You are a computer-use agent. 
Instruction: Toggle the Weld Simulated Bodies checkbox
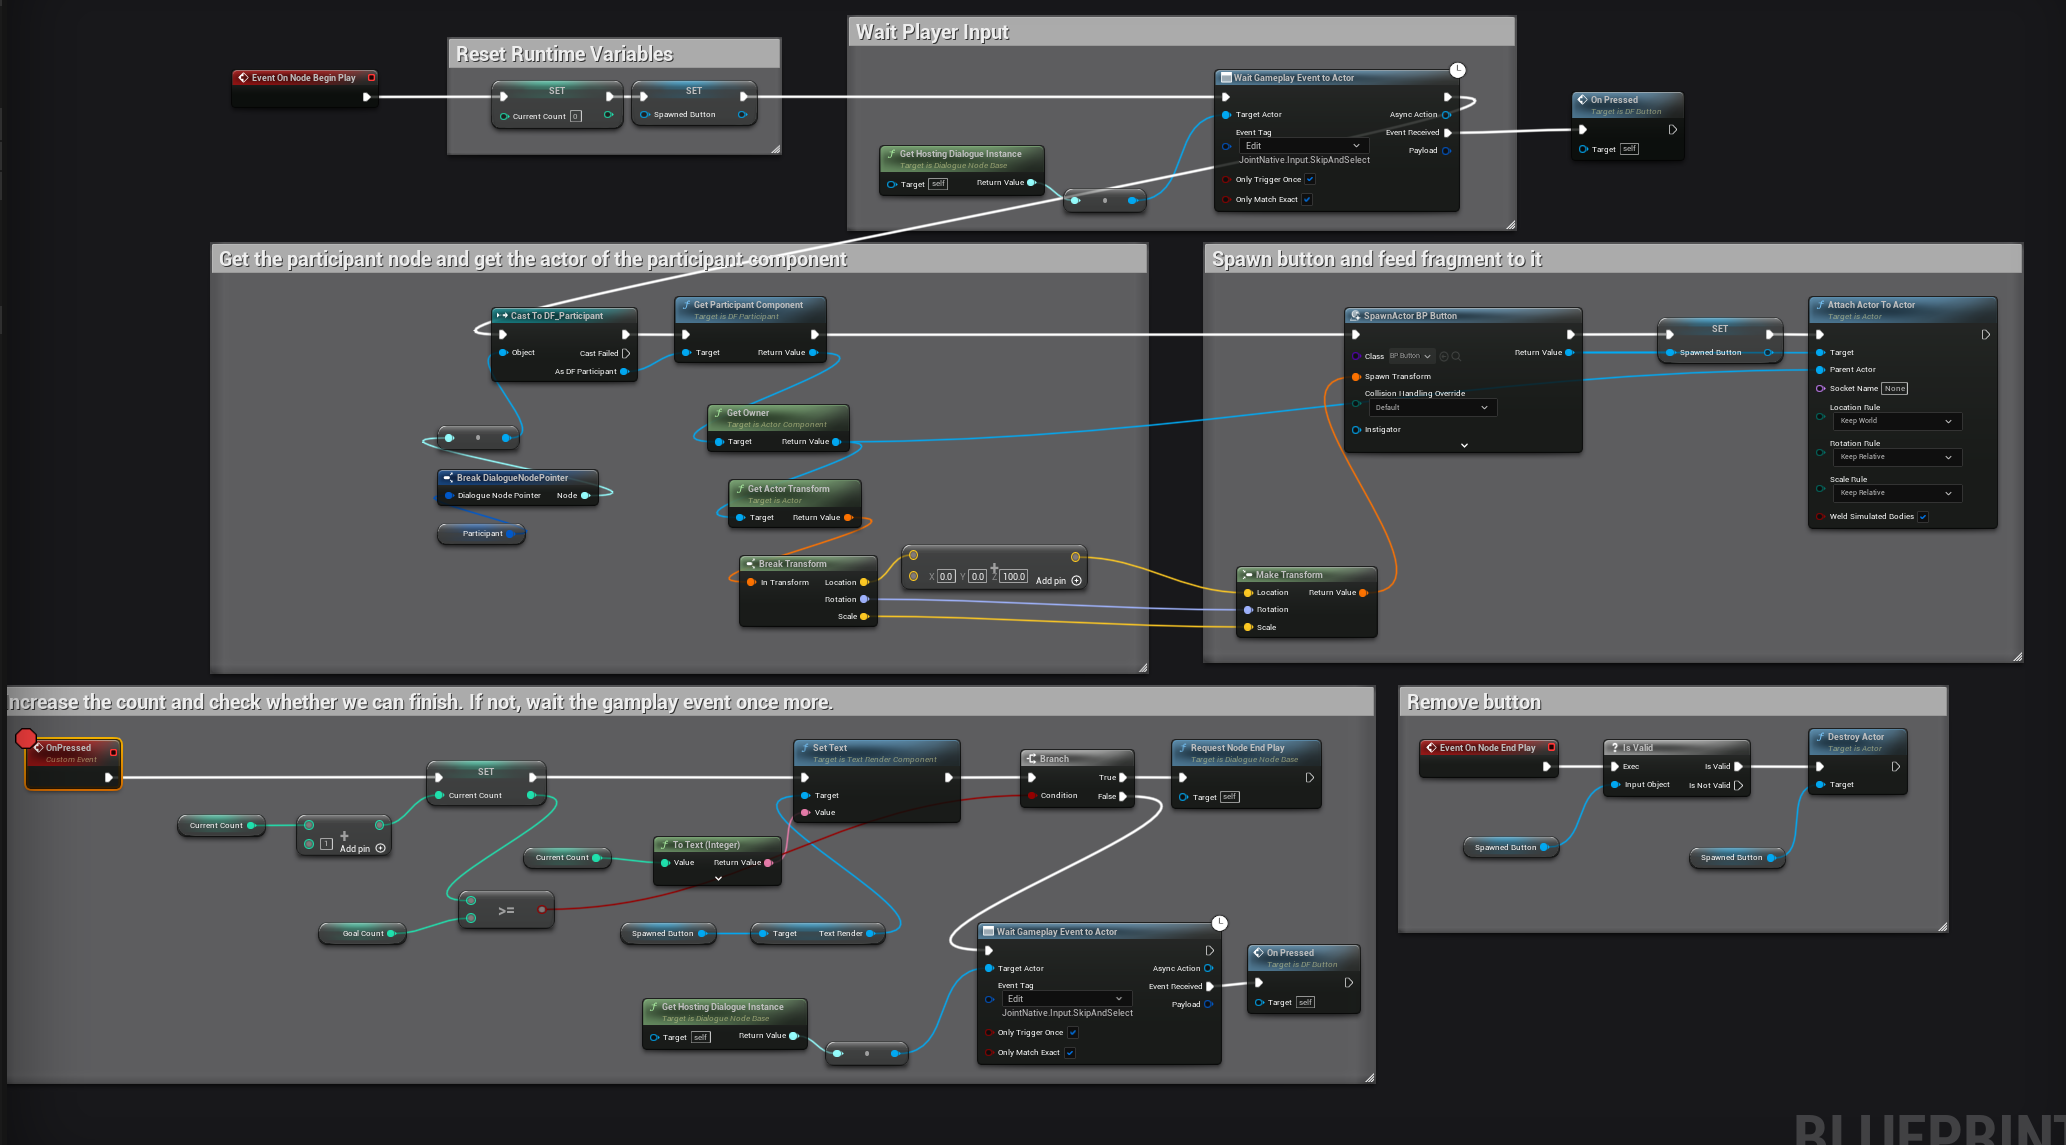coord(1923,517)
